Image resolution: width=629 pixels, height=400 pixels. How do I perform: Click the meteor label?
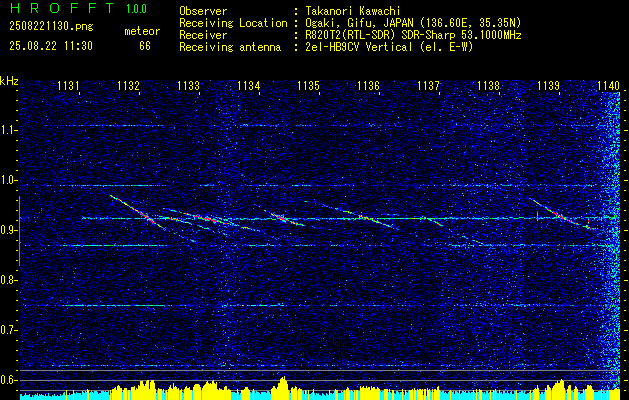pos(142,31)
